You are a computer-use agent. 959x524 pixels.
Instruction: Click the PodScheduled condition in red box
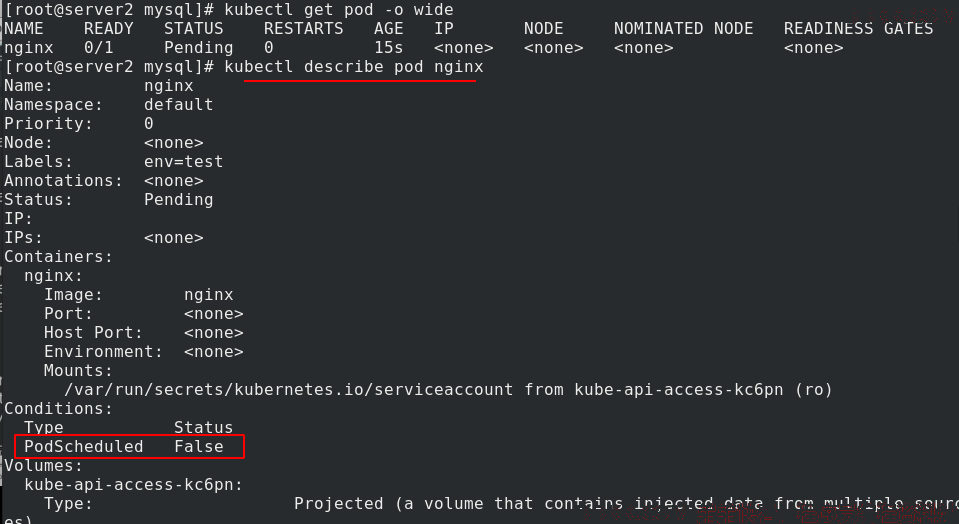(83, 446)
